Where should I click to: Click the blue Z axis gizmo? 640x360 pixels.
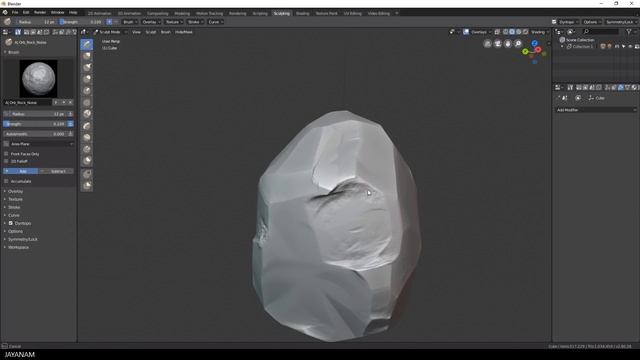coord(534,43)
